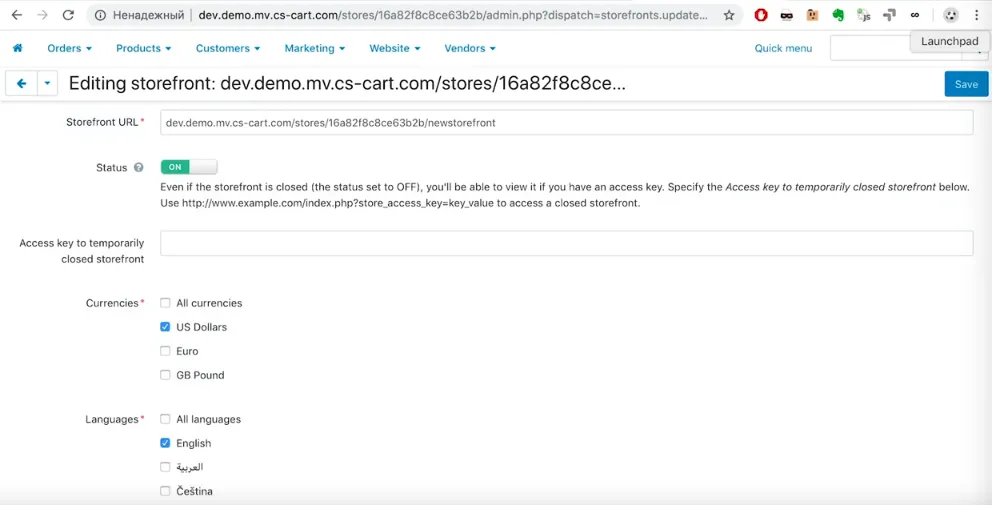The width and height of the screenshot is (992, 505).
Task: Enable the All currencies checkbox
Action: pyautogui.click(x=165, y=303)
